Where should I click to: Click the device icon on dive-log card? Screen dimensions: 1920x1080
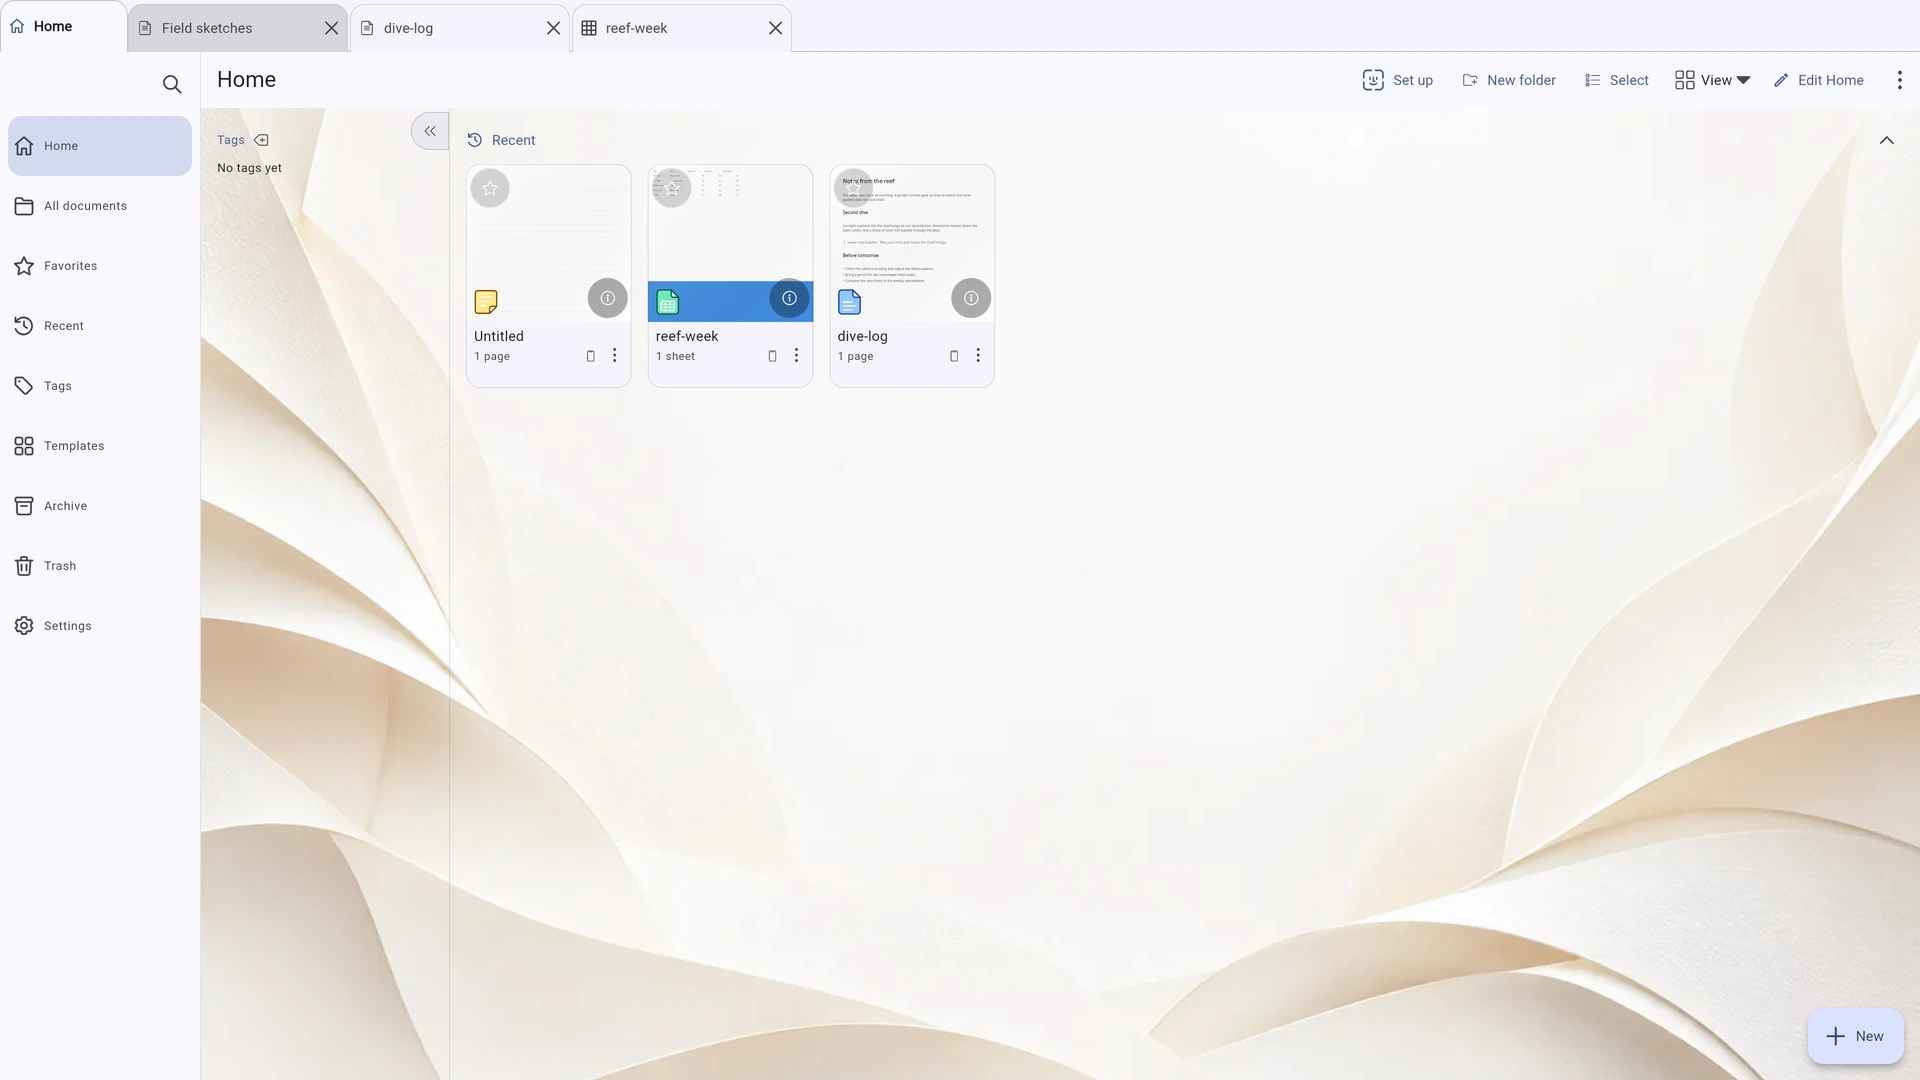coord(954,356)
